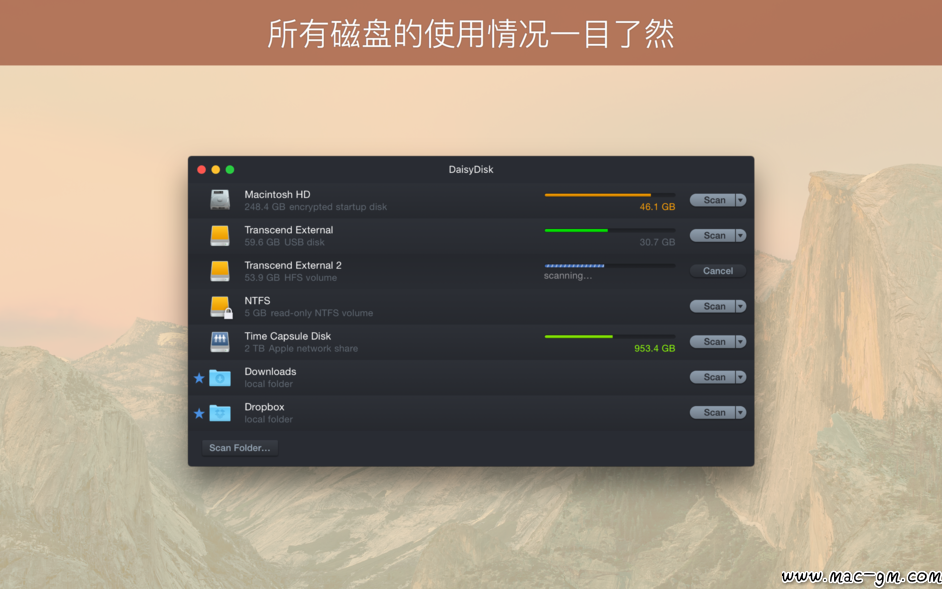Click the Macintosh HD drive icon

[220, 200]
